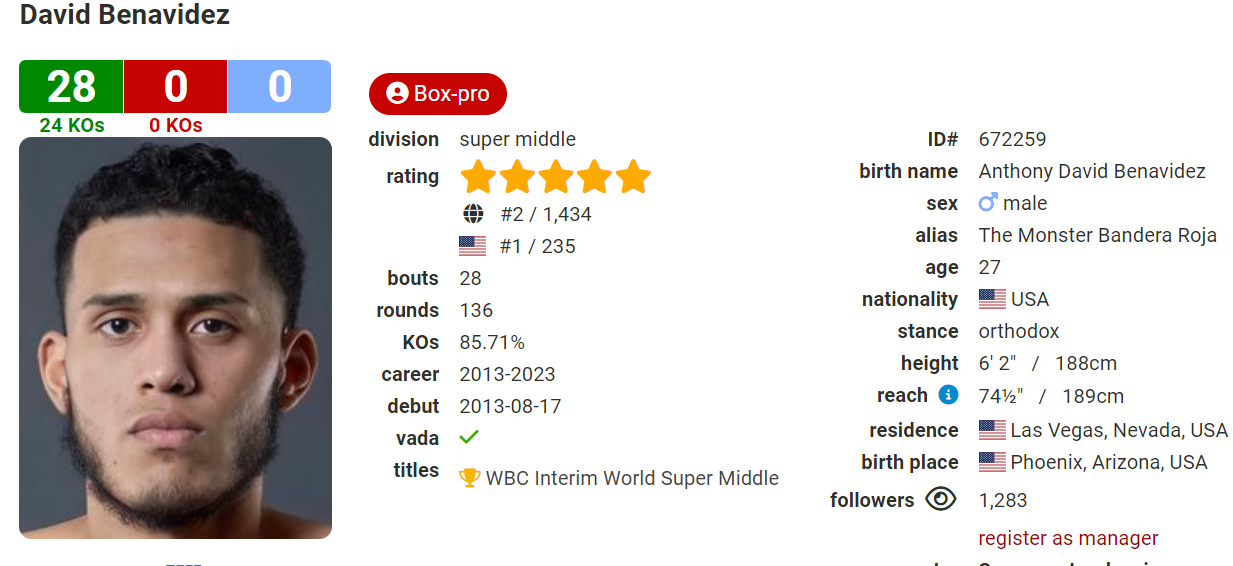
Task: Click the trophy icon beside WBC title
Action: pos(469,478)
